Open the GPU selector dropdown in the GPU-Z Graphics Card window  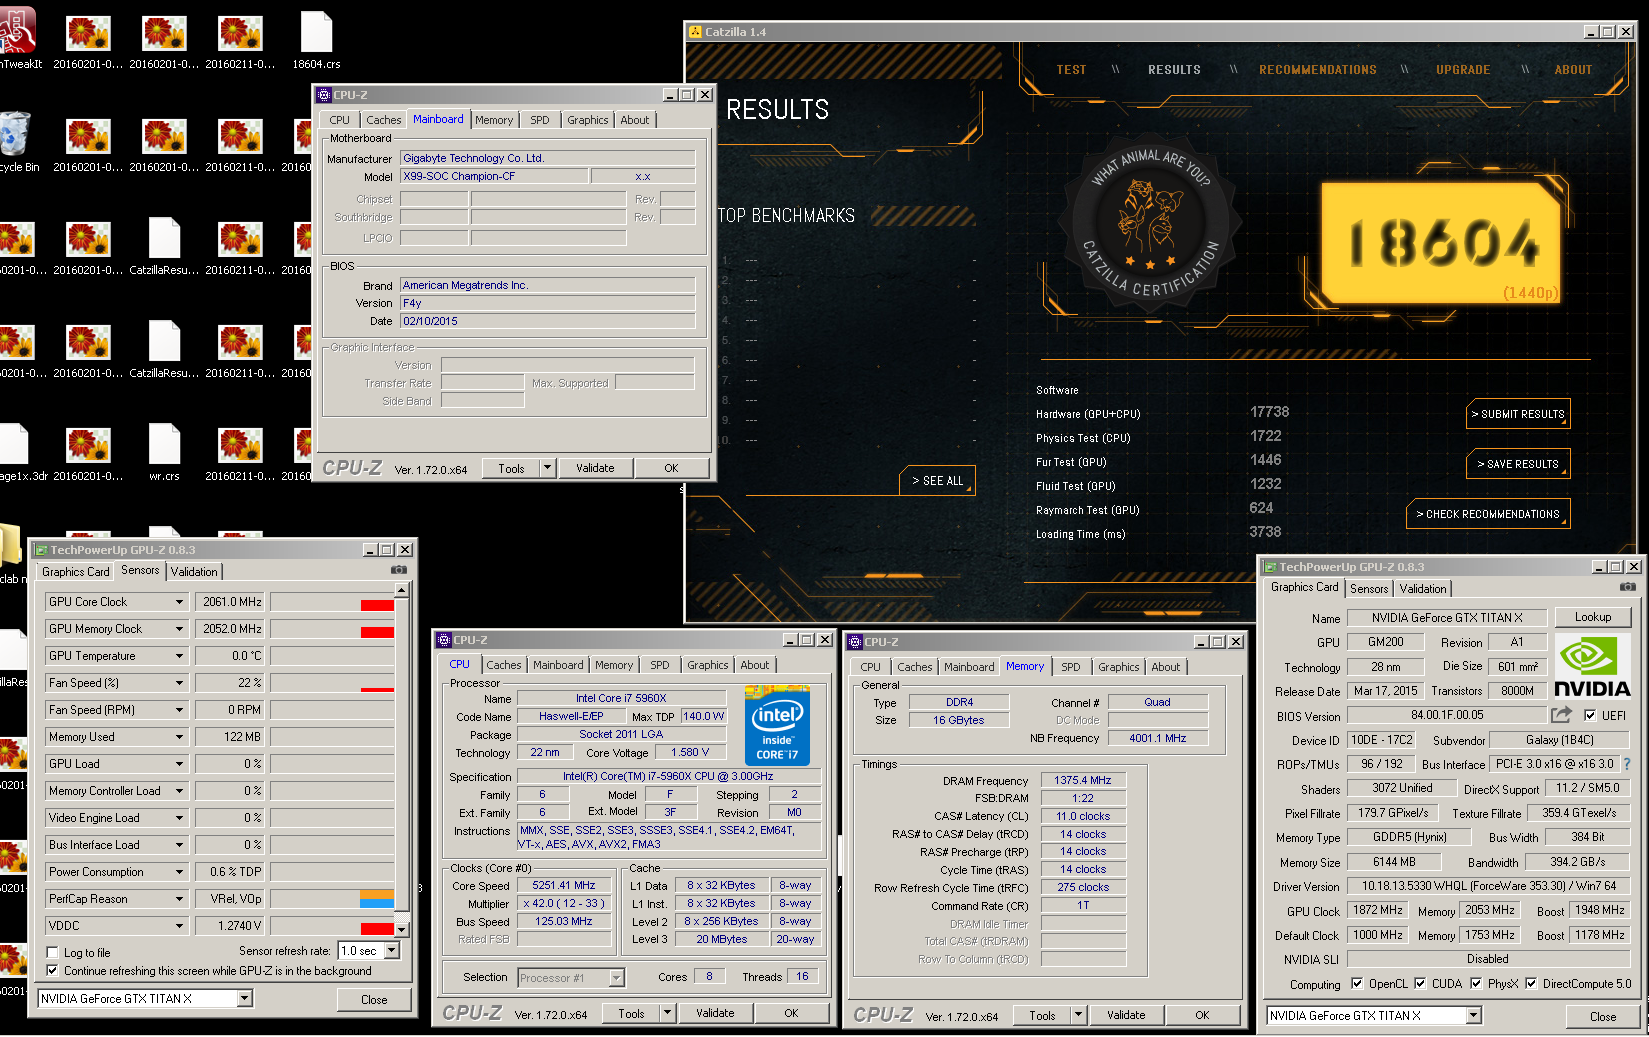pos(1474,1016)
